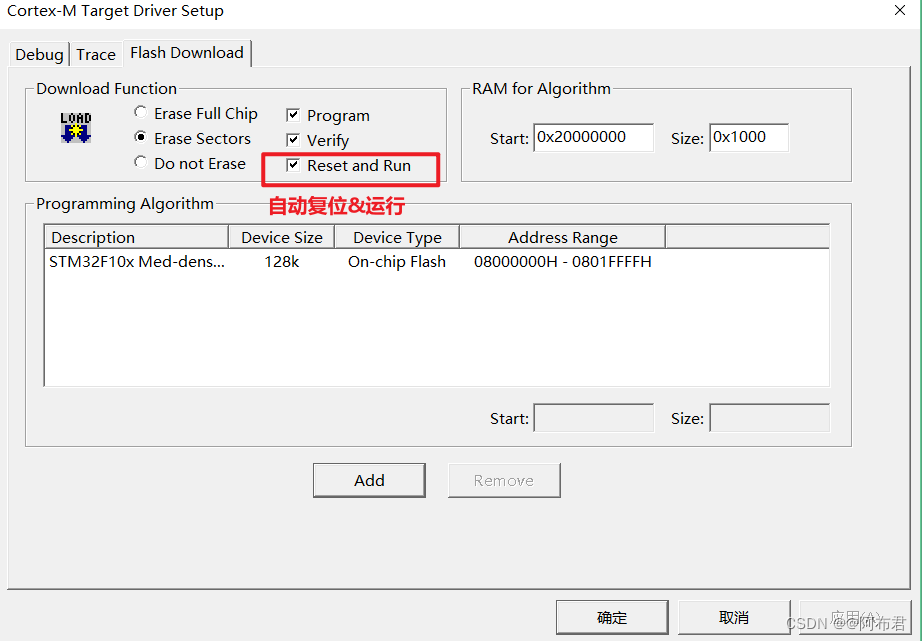Select the Flash Download tab
The image size is (922, 641).
click(187, 53)
